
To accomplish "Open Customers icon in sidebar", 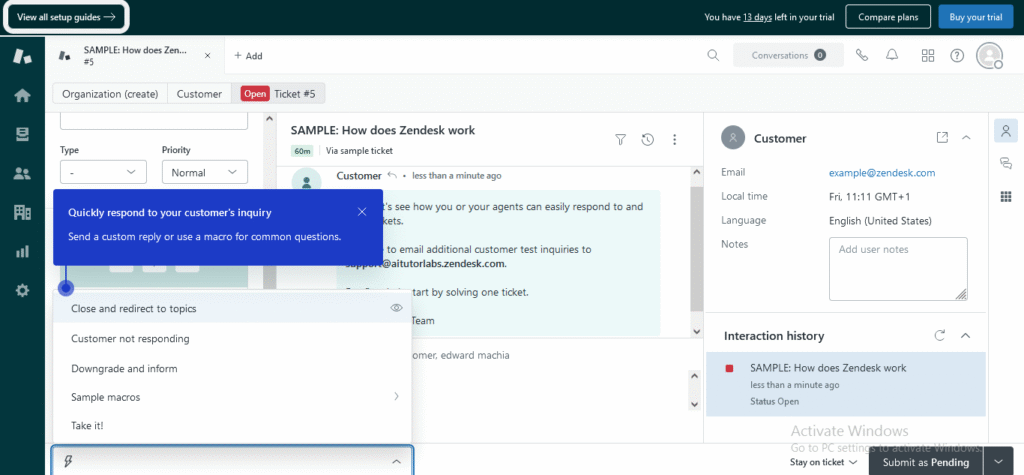I will [22, 173].
